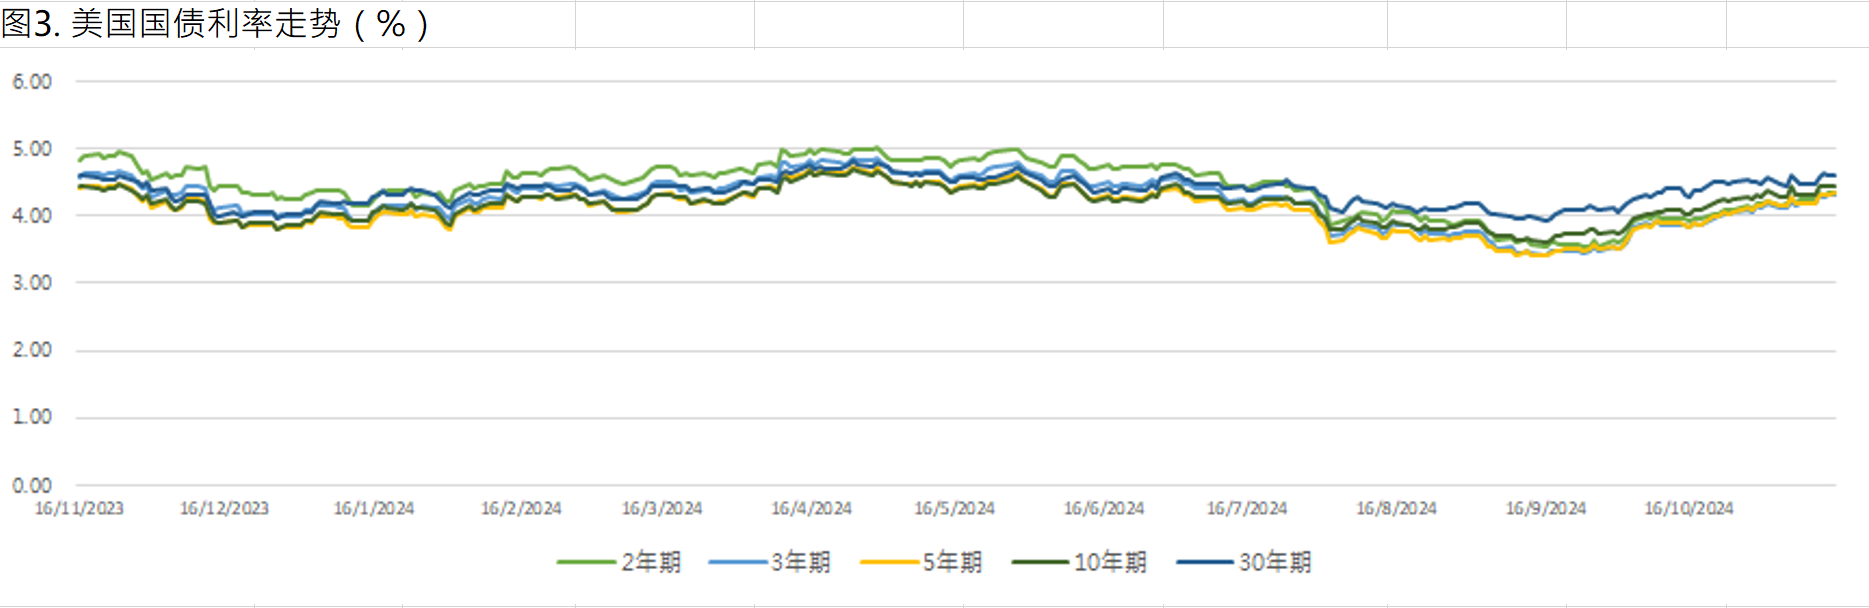Click the 3.00 y-axis label

click(32, 283)
